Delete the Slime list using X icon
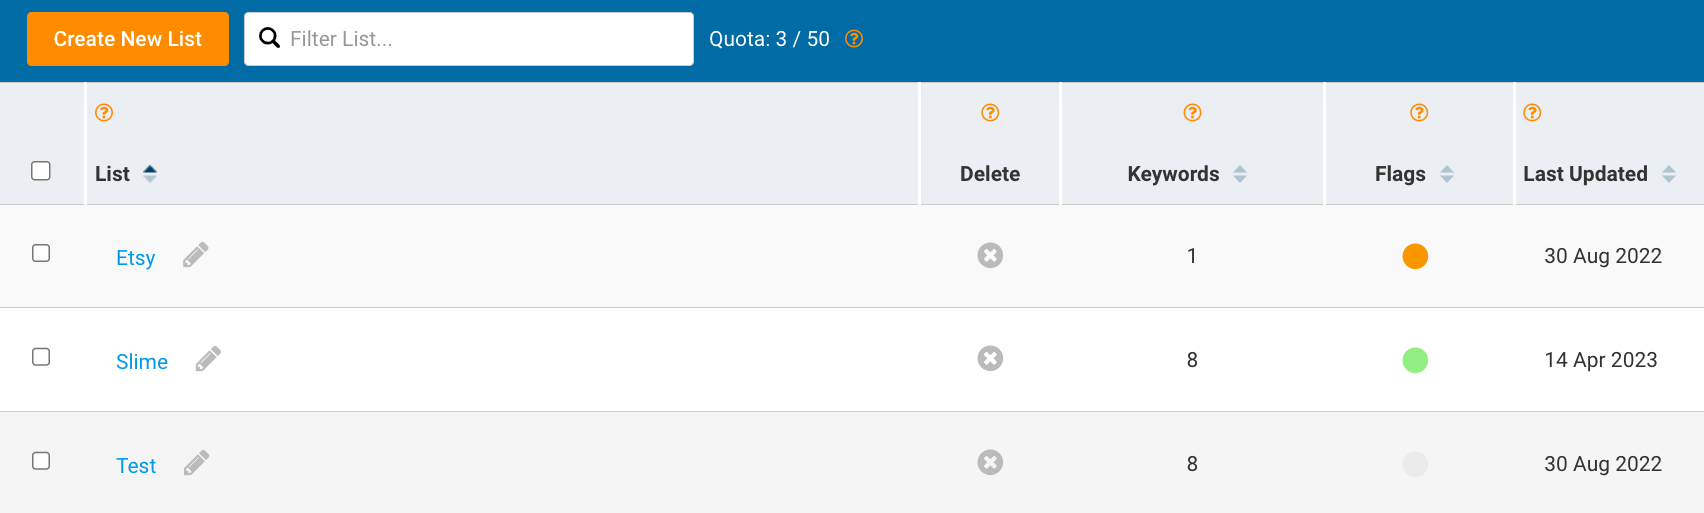The height and width of the screenshot is (513, 1704). tap(990, 358)
